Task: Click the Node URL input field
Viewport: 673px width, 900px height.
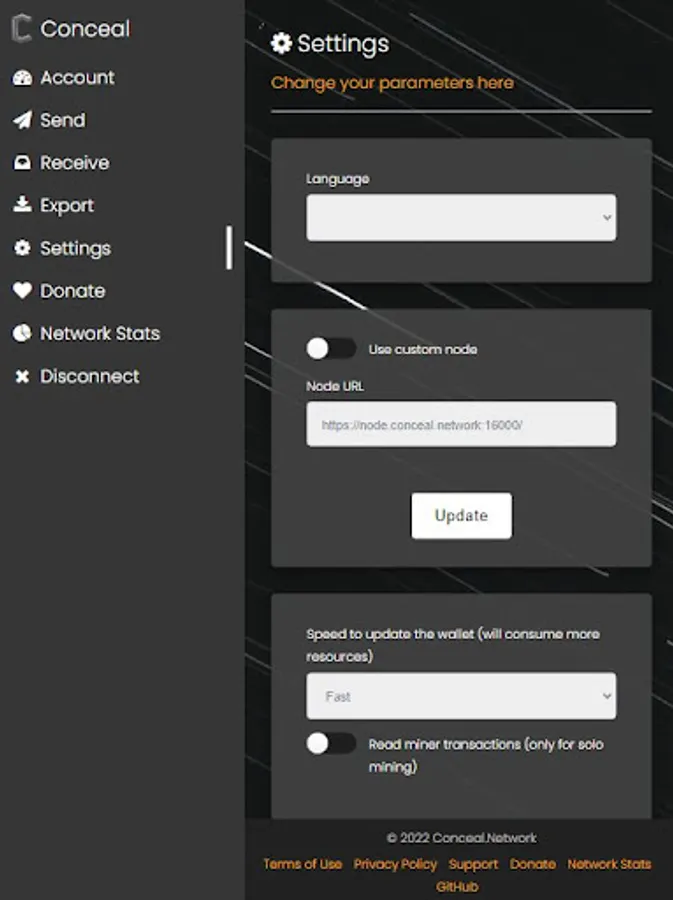Action: point(461,424)
